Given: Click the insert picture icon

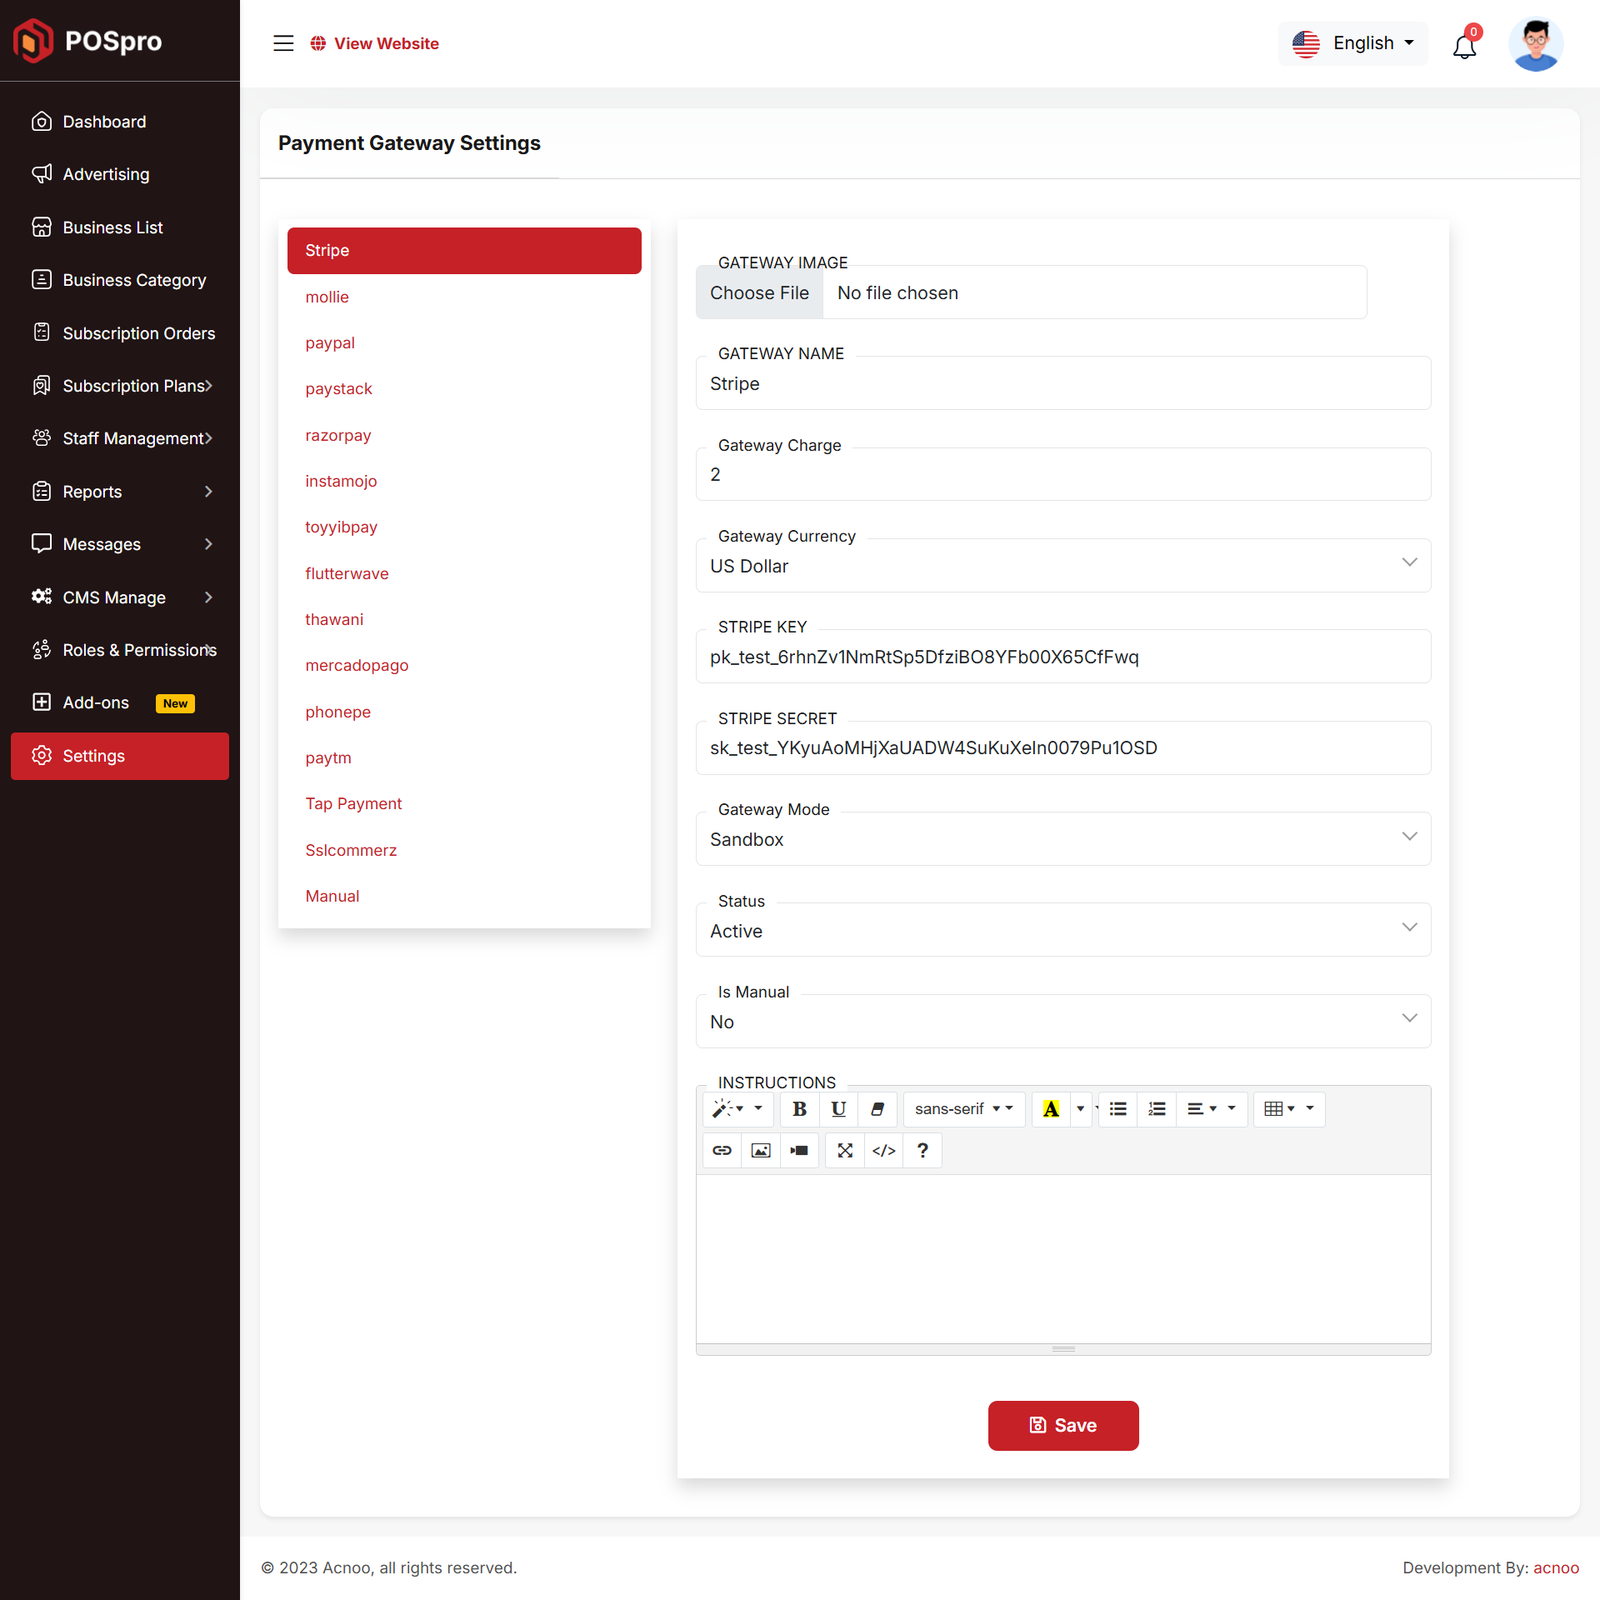Looking at the screenshot, I should pyautogui.click(x=761, y=1150).
